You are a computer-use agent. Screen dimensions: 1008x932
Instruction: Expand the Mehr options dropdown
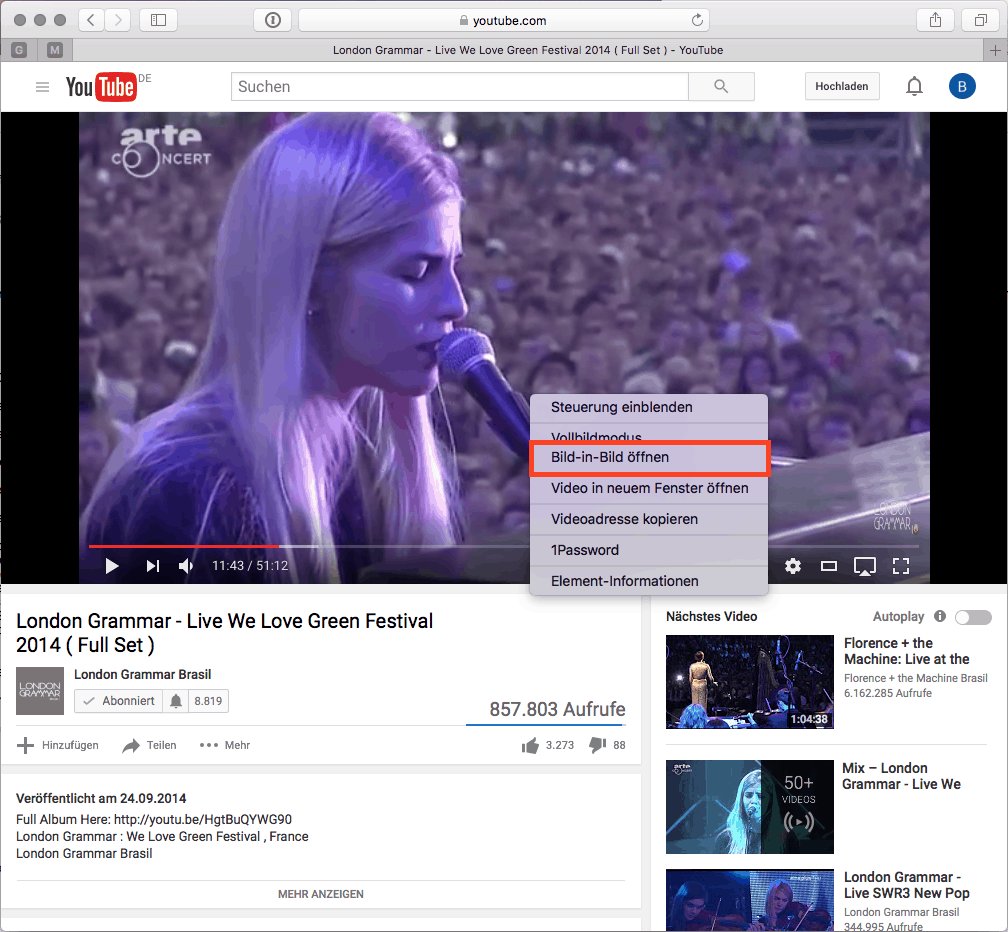click(225, 745)
